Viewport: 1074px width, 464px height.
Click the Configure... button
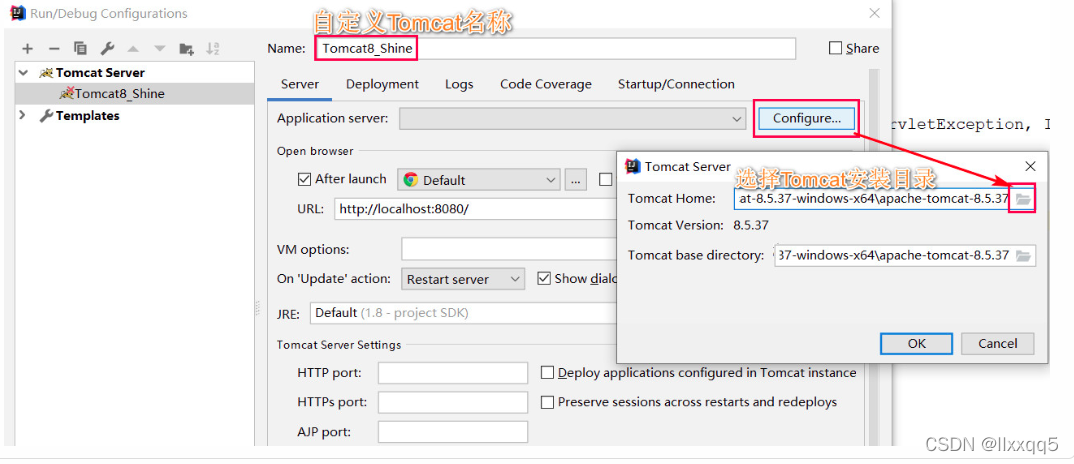807,119
